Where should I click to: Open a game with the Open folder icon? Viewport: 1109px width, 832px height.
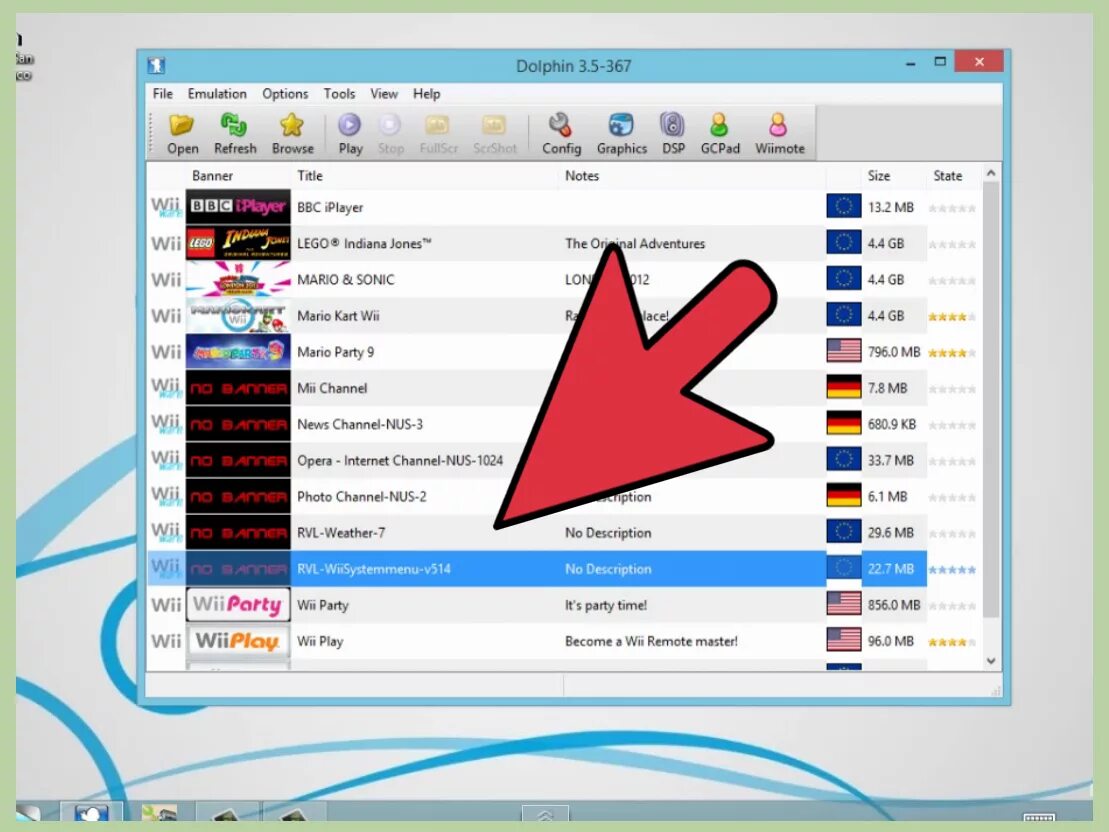pos(182,134)
